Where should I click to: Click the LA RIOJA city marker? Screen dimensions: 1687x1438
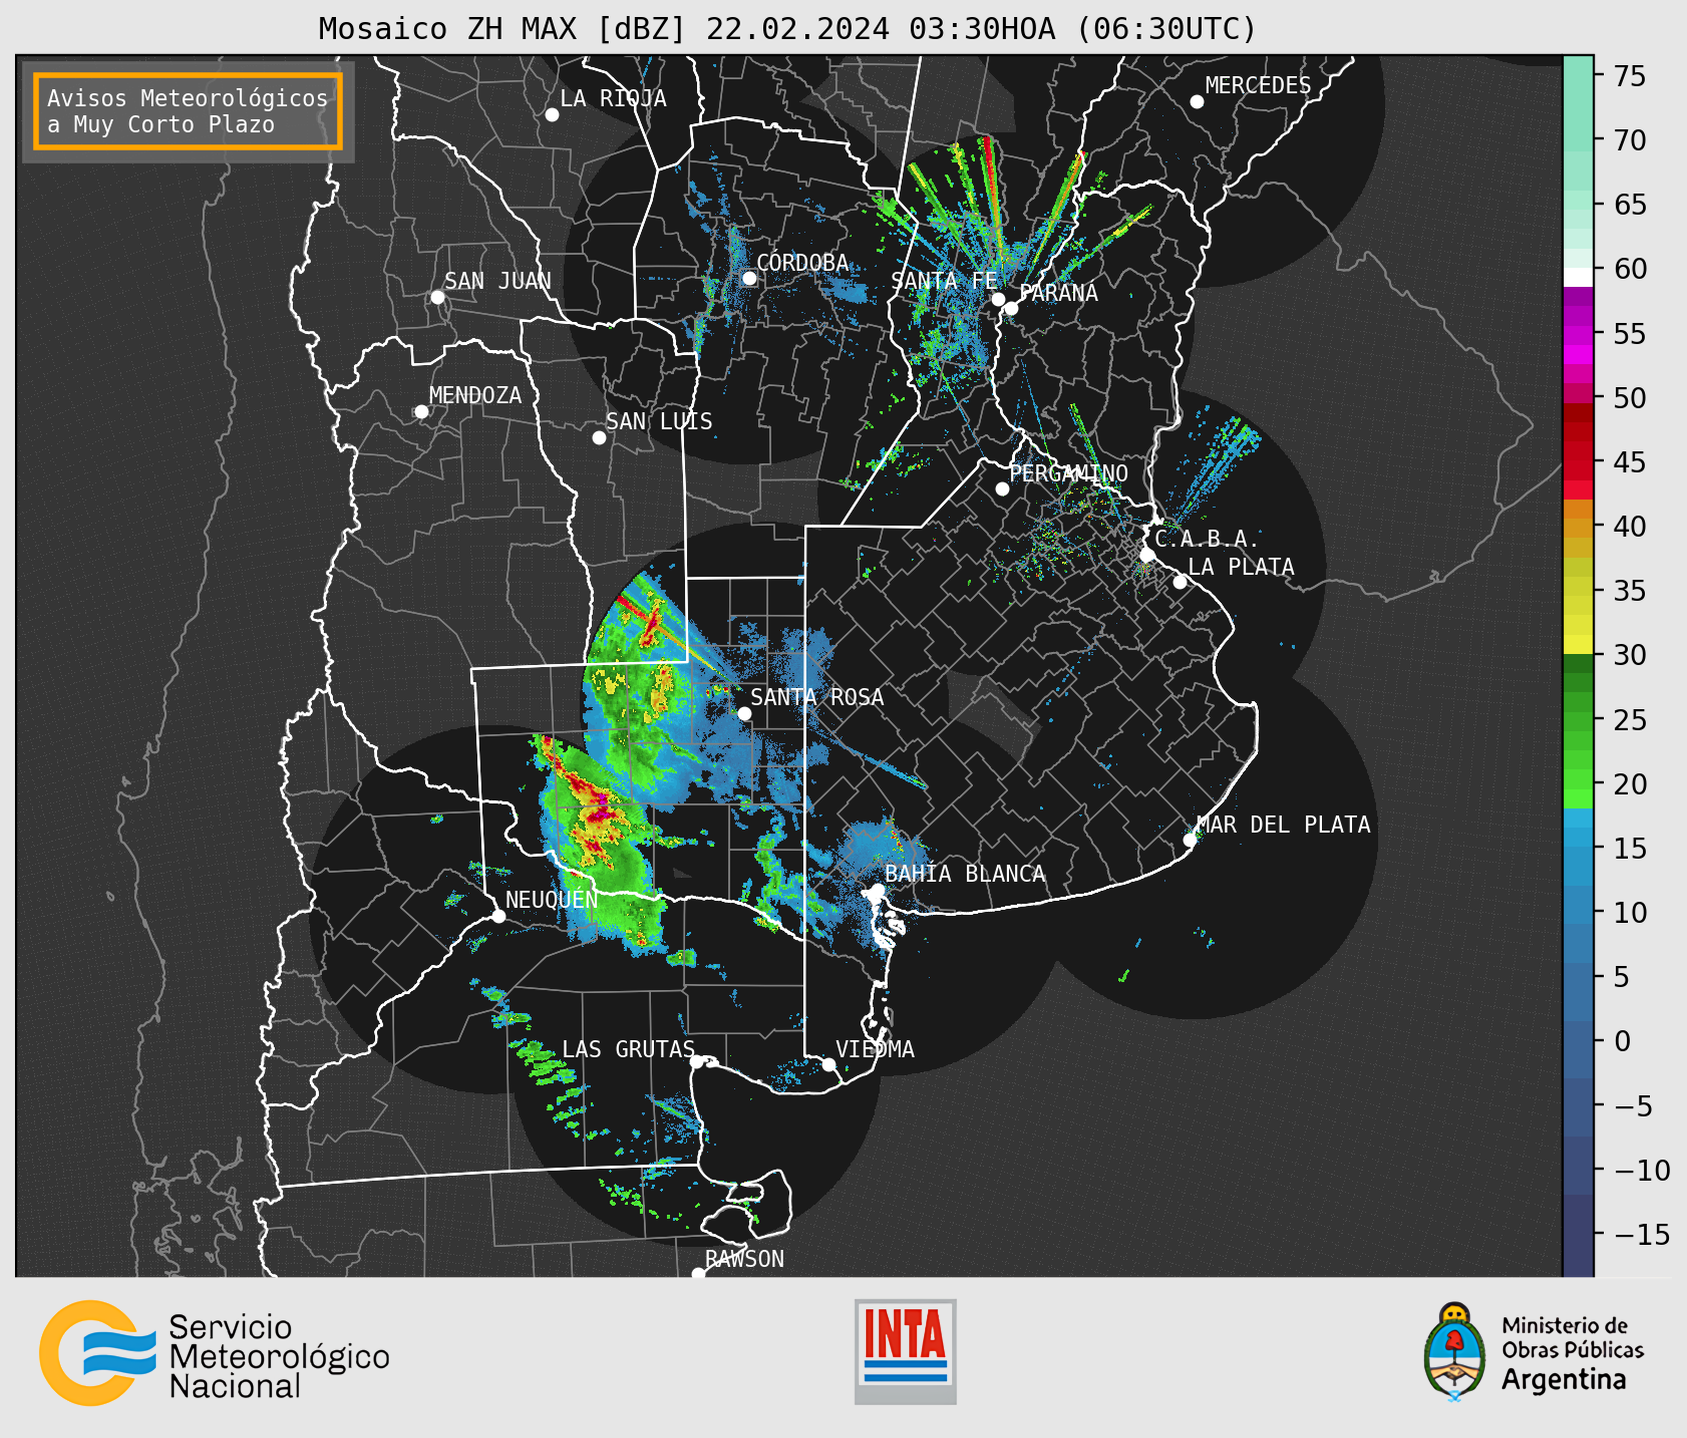point(552,115)
